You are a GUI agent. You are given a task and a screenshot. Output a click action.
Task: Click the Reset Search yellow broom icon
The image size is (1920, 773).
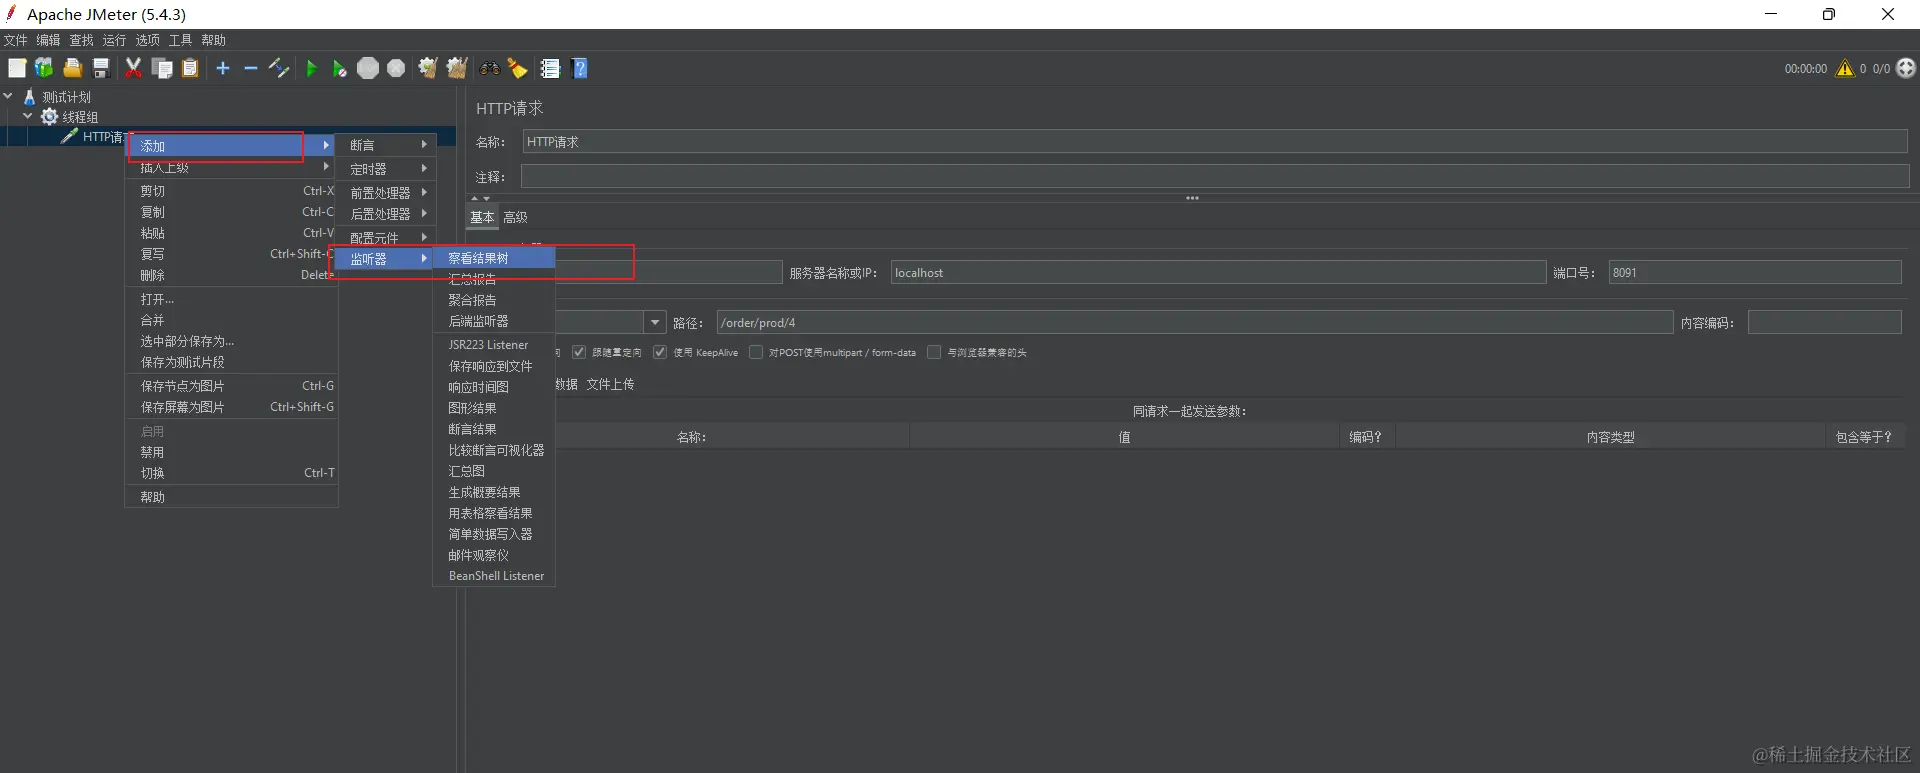click(518, 68)
